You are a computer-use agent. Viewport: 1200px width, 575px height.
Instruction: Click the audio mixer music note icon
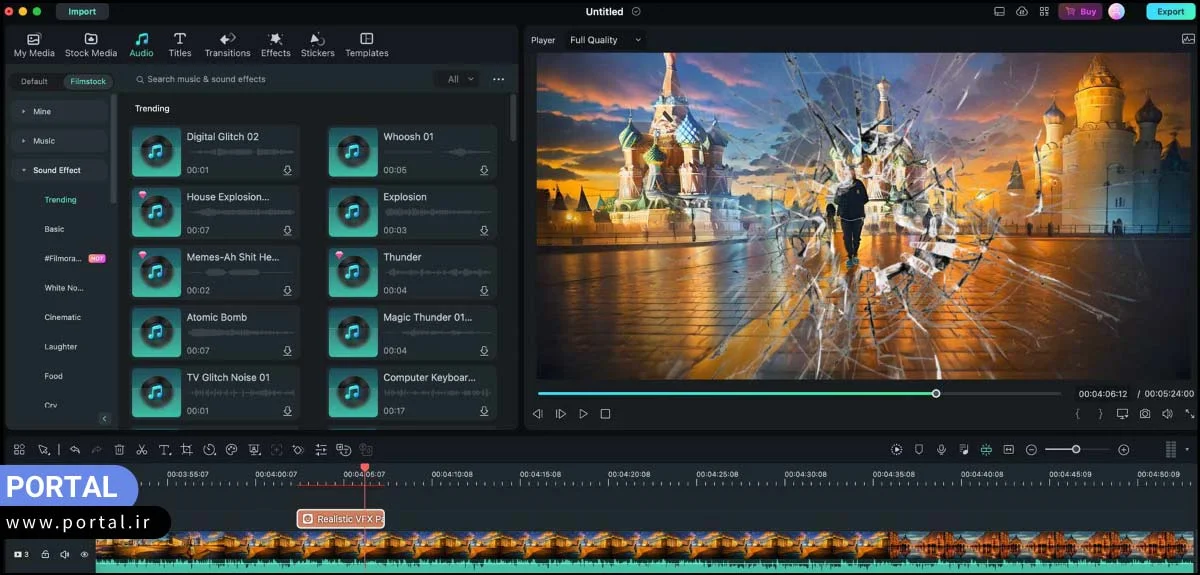[x=963, y=450]
